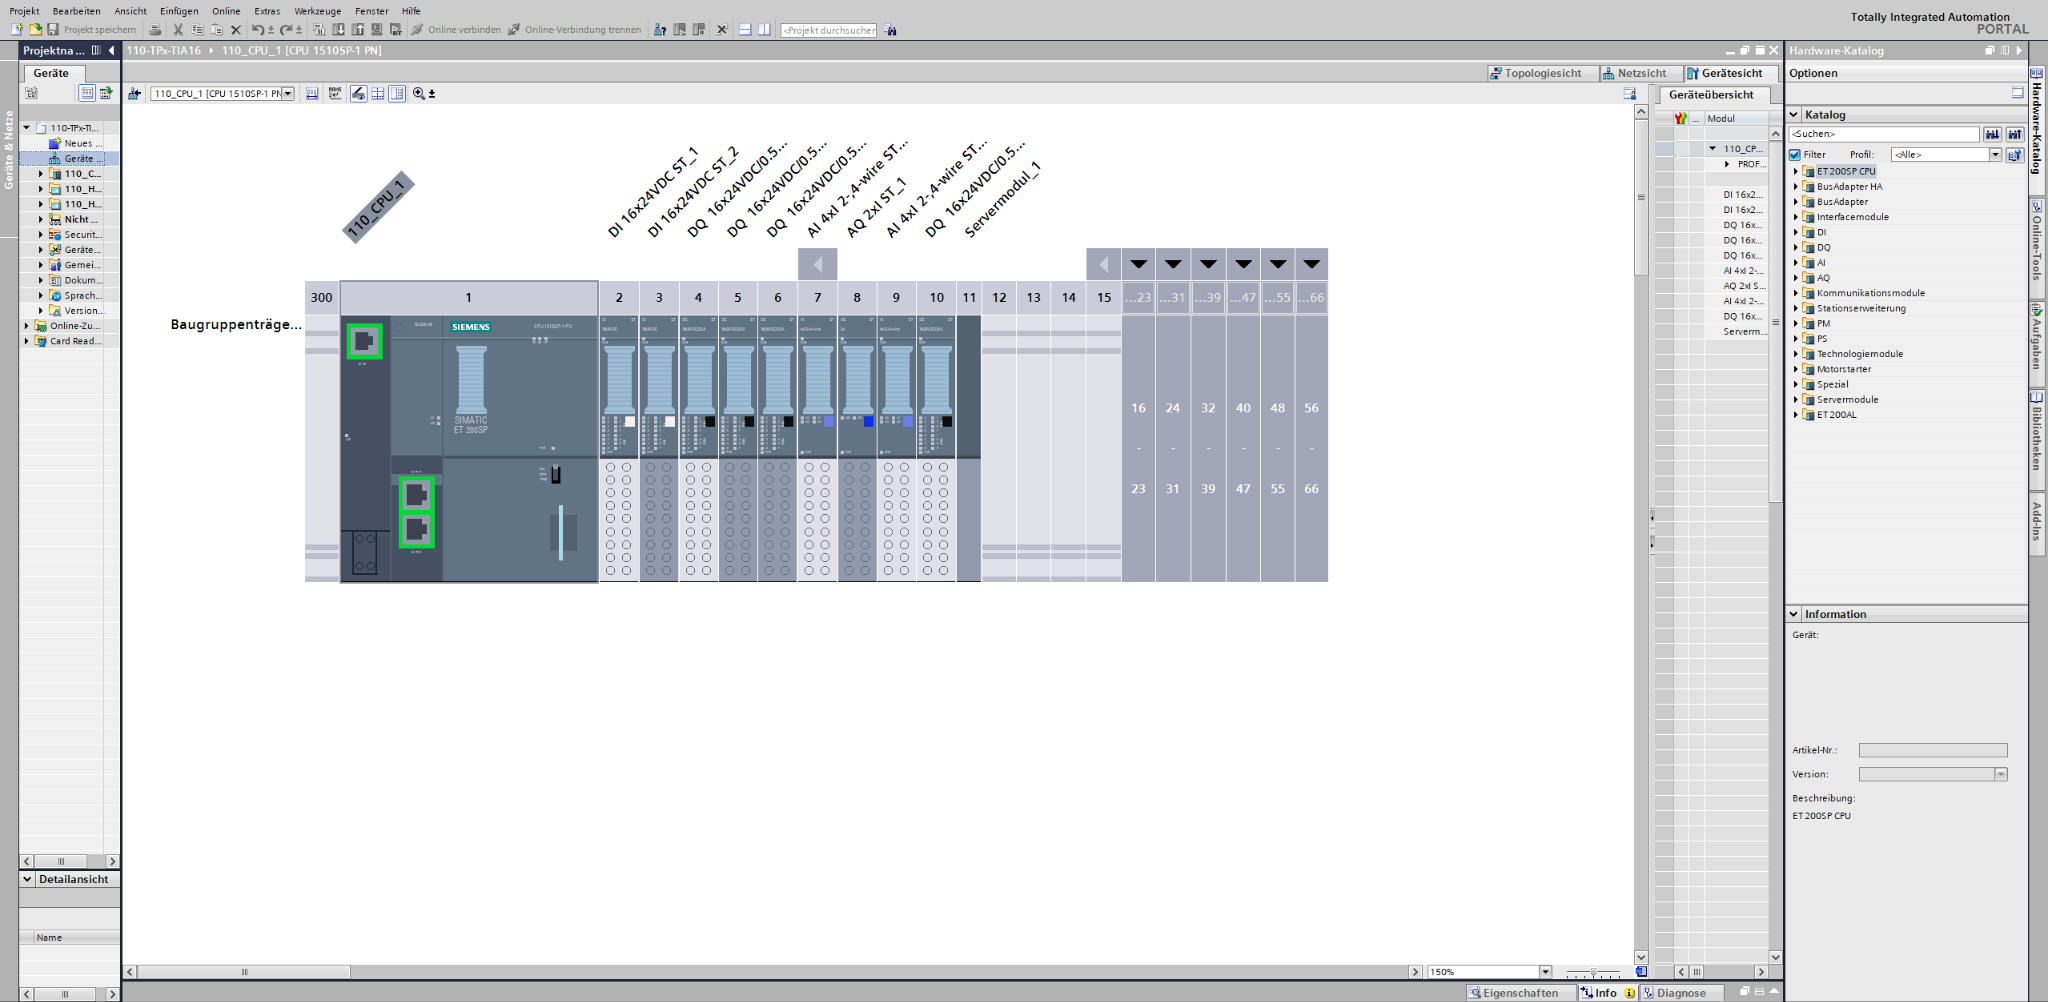The image size is (2048, 1002).
Task: Click the go to network view icon
Action: click(134, 93)
